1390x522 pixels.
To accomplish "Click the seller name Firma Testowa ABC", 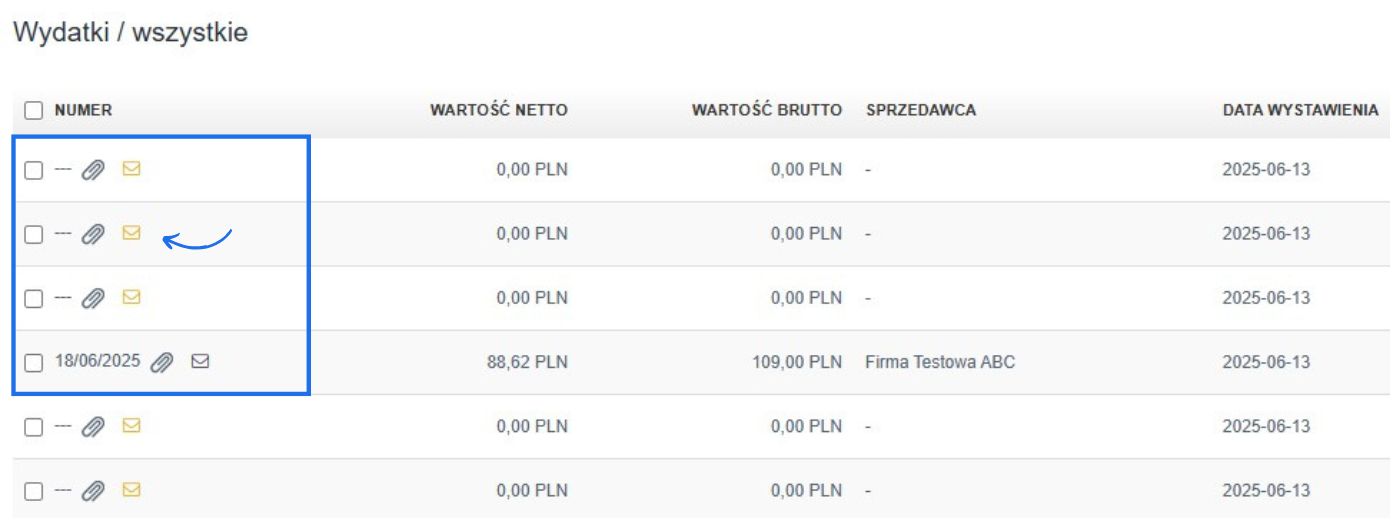I will click(x=939, y=362).
